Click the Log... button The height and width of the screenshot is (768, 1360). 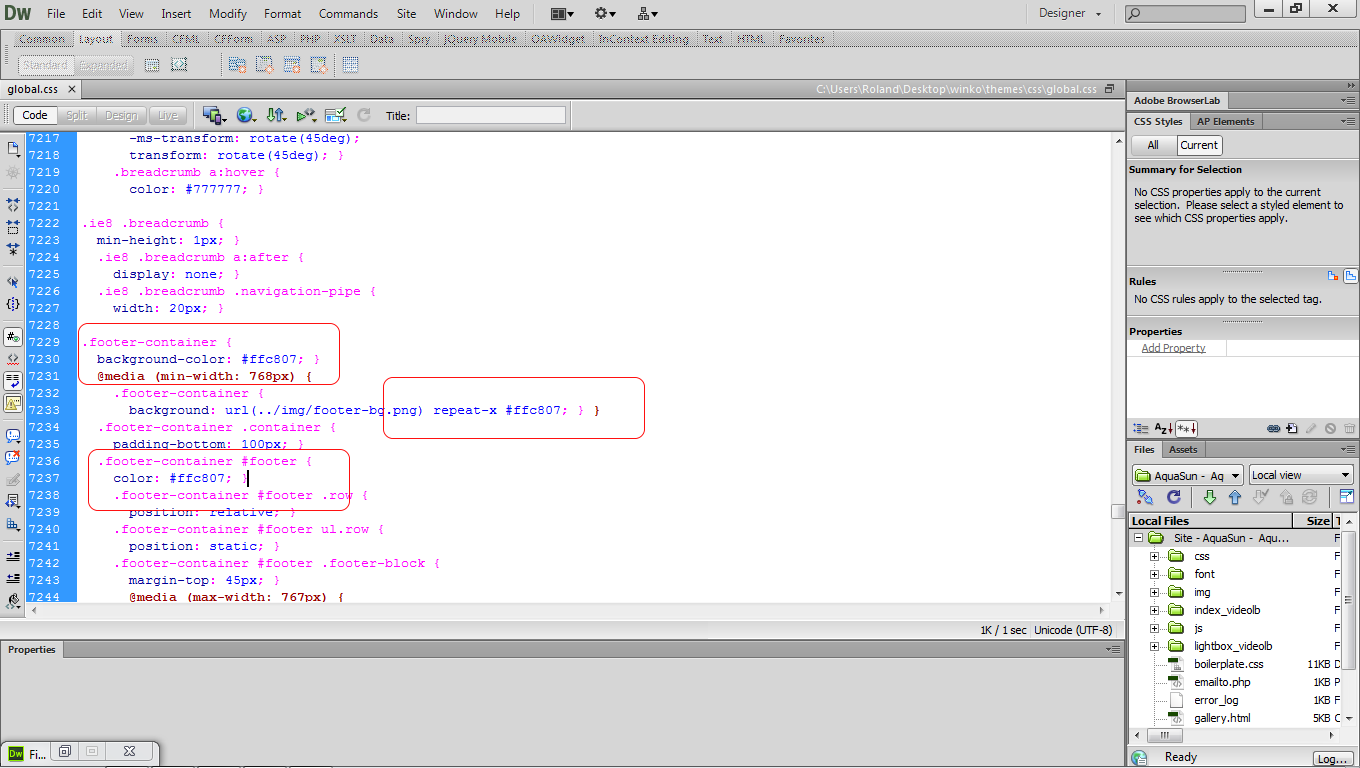coord(1333,759)
